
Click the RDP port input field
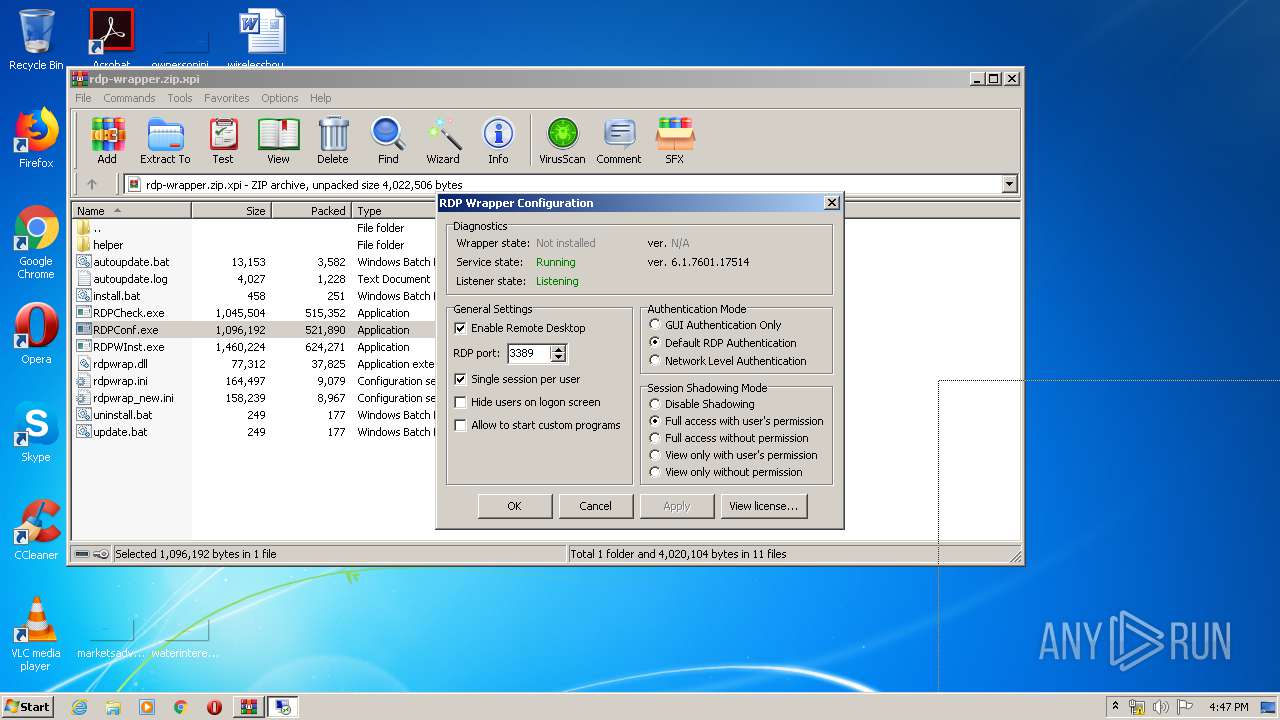pyautogui.click(x=528, y=353)
